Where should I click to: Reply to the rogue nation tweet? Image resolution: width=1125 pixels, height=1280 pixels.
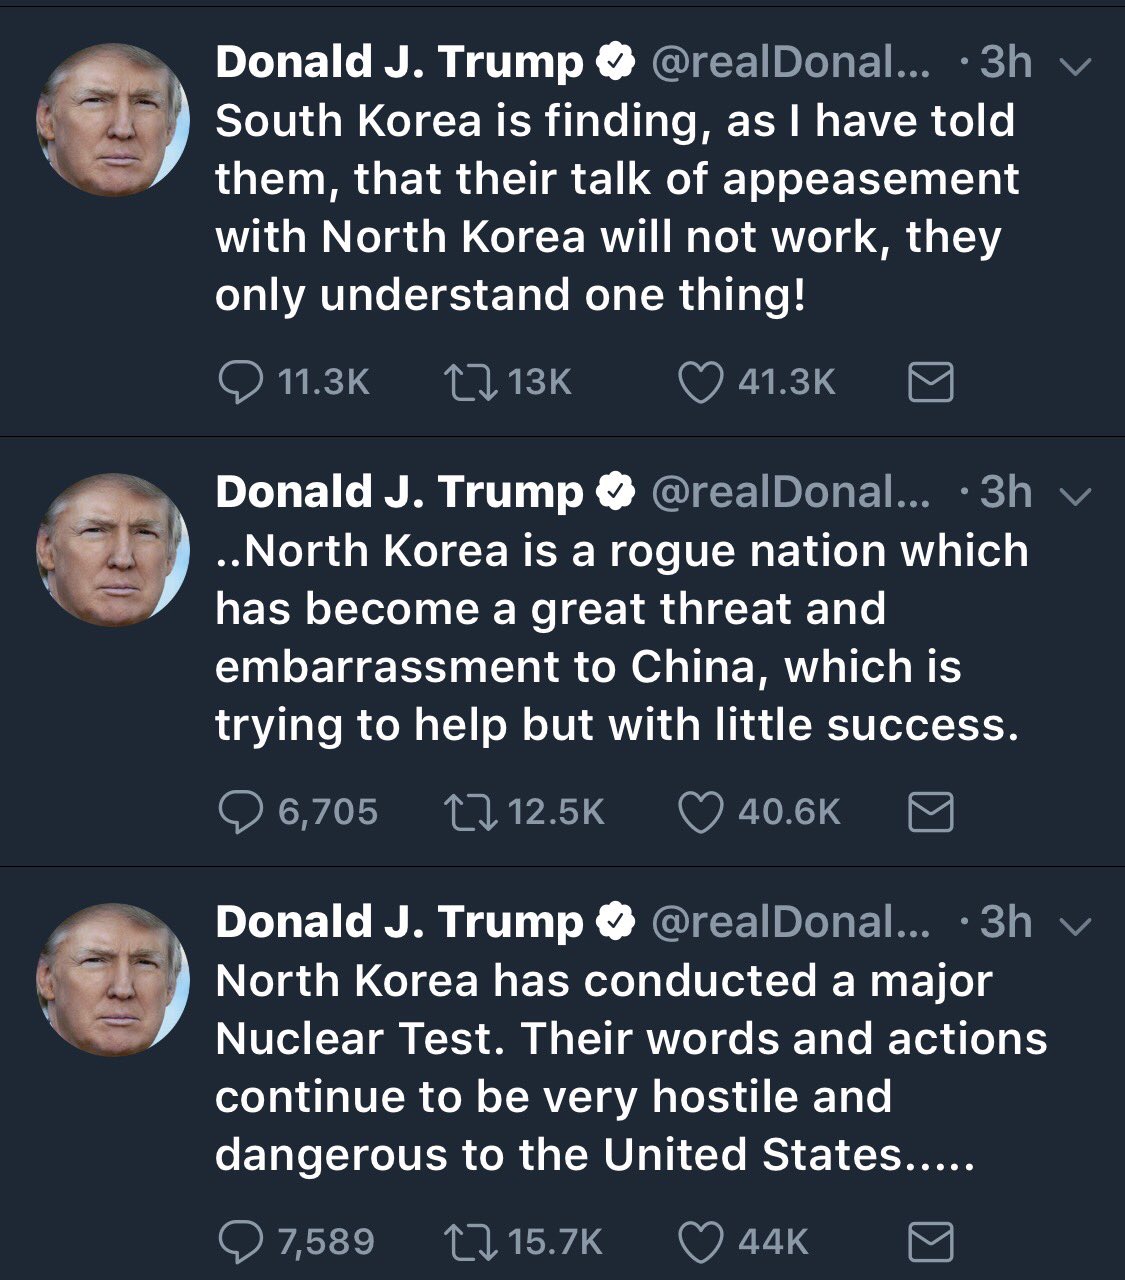click(x=240, y=812)
